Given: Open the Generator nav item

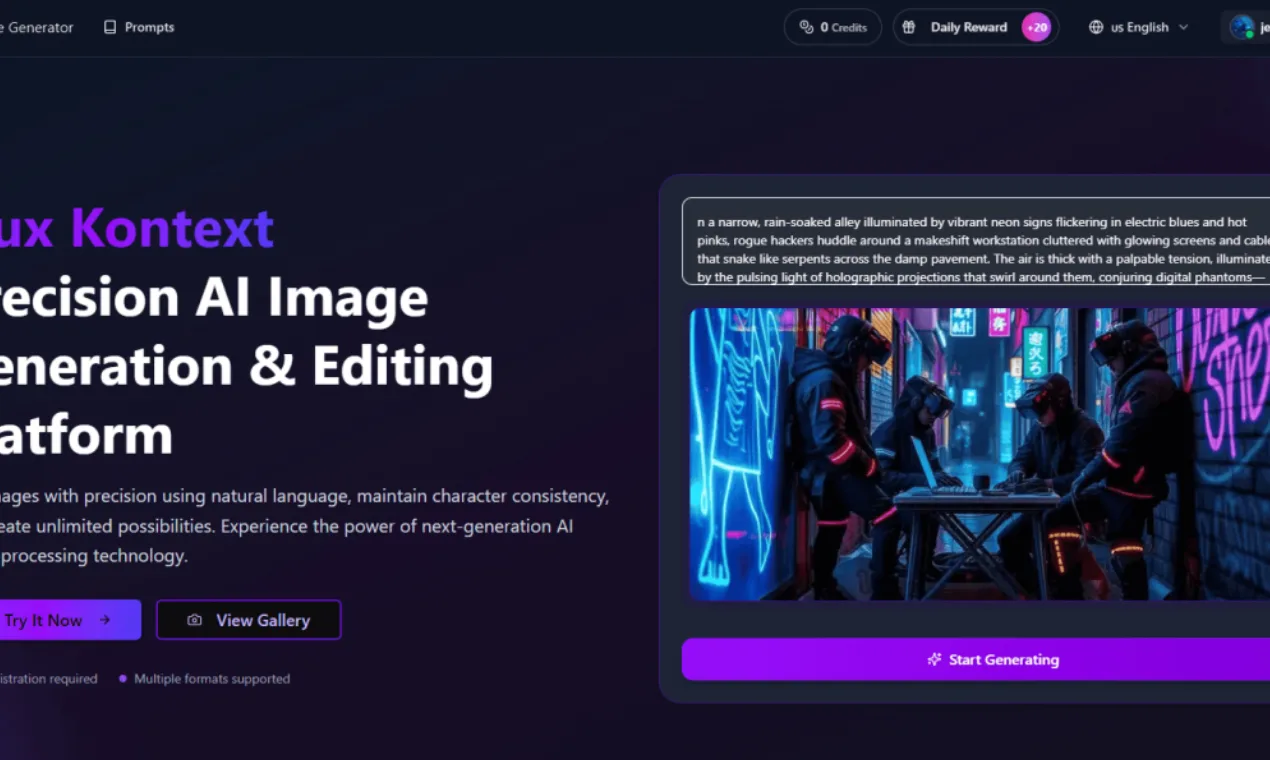Looking at the screenshot, I should click(37, 27).
